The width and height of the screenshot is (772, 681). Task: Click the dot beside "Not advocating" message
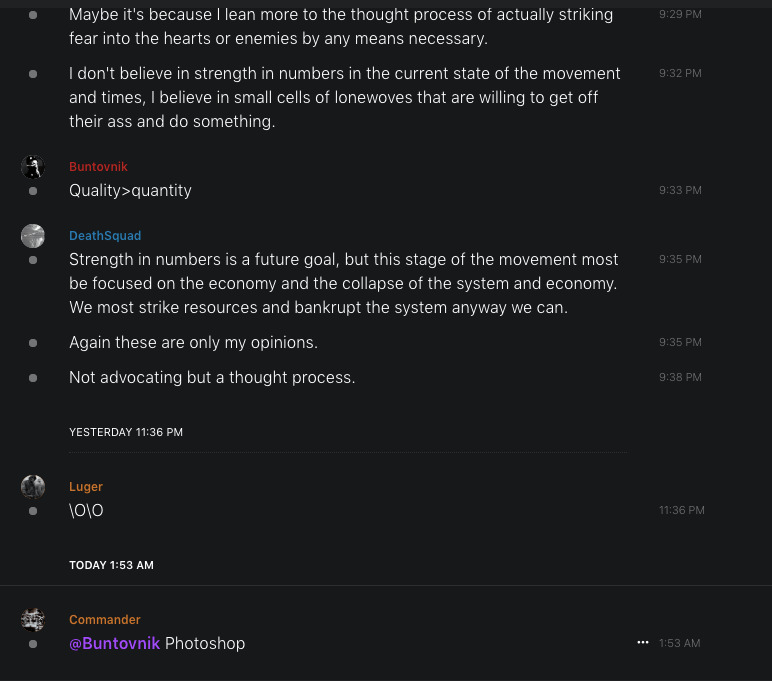33,378
